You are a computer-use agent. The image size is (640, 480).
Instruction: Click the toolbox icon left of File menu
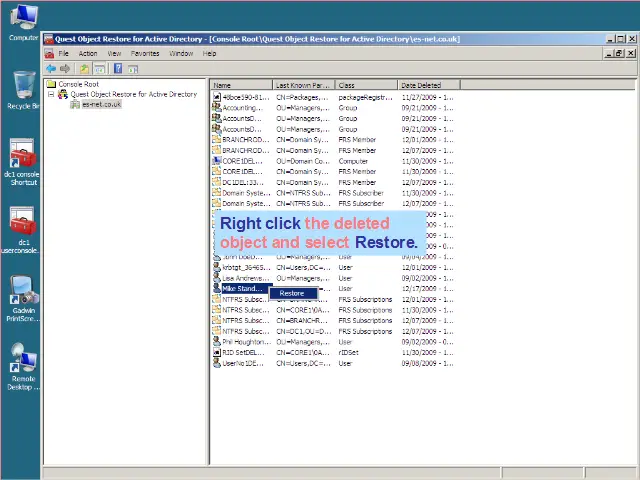click(49, 53)
